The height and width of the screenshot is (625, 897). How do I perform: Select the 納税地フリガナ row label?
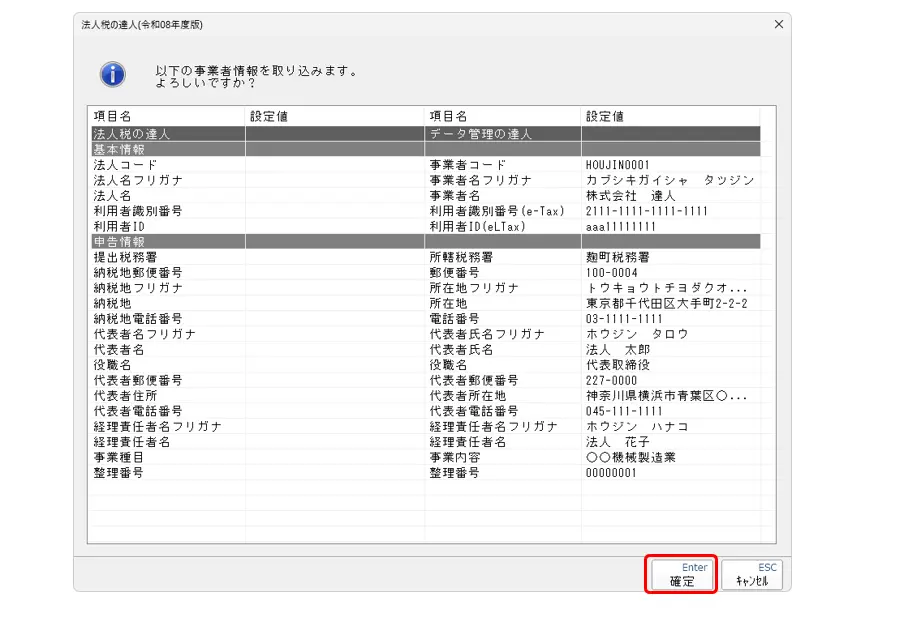point(138,288)
